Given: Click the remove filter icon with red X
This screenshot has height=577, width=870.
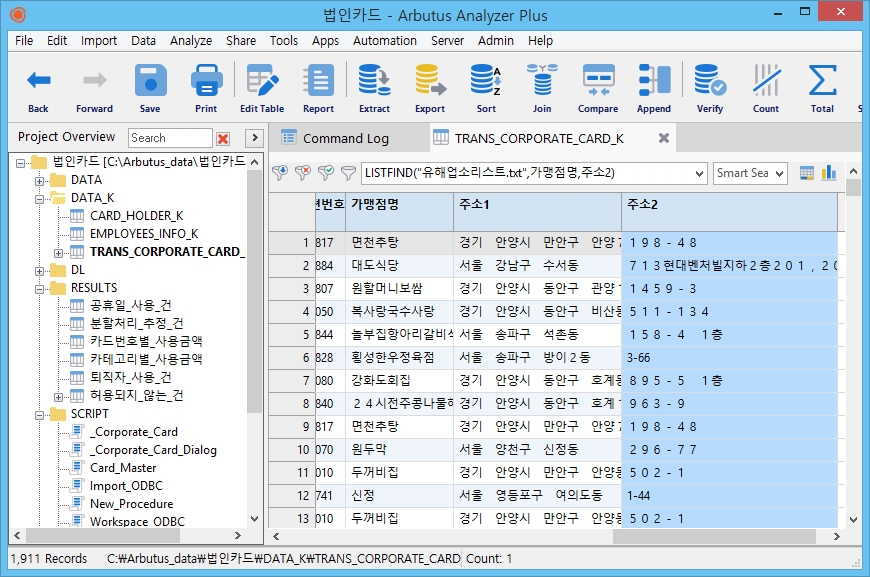Looking at the screenshot, I should [302, 173].
